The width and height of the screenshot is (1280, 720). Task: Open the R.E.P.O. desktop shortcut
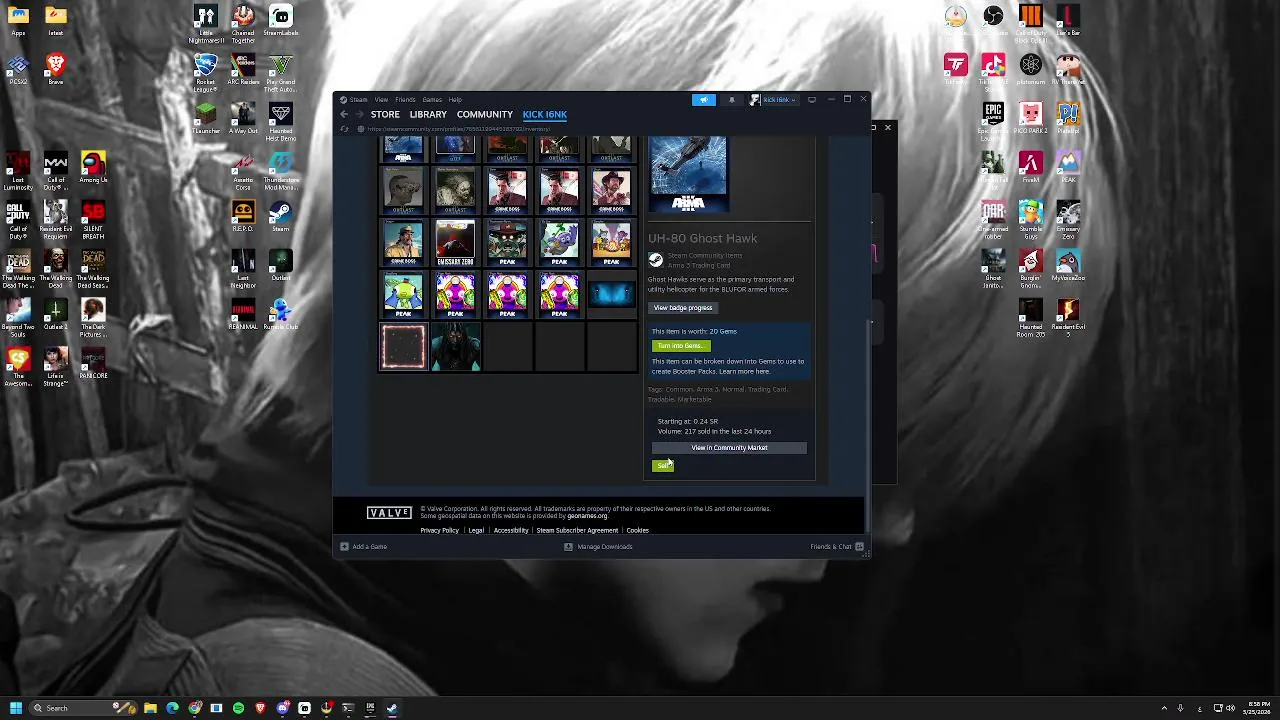coord(243,216)
